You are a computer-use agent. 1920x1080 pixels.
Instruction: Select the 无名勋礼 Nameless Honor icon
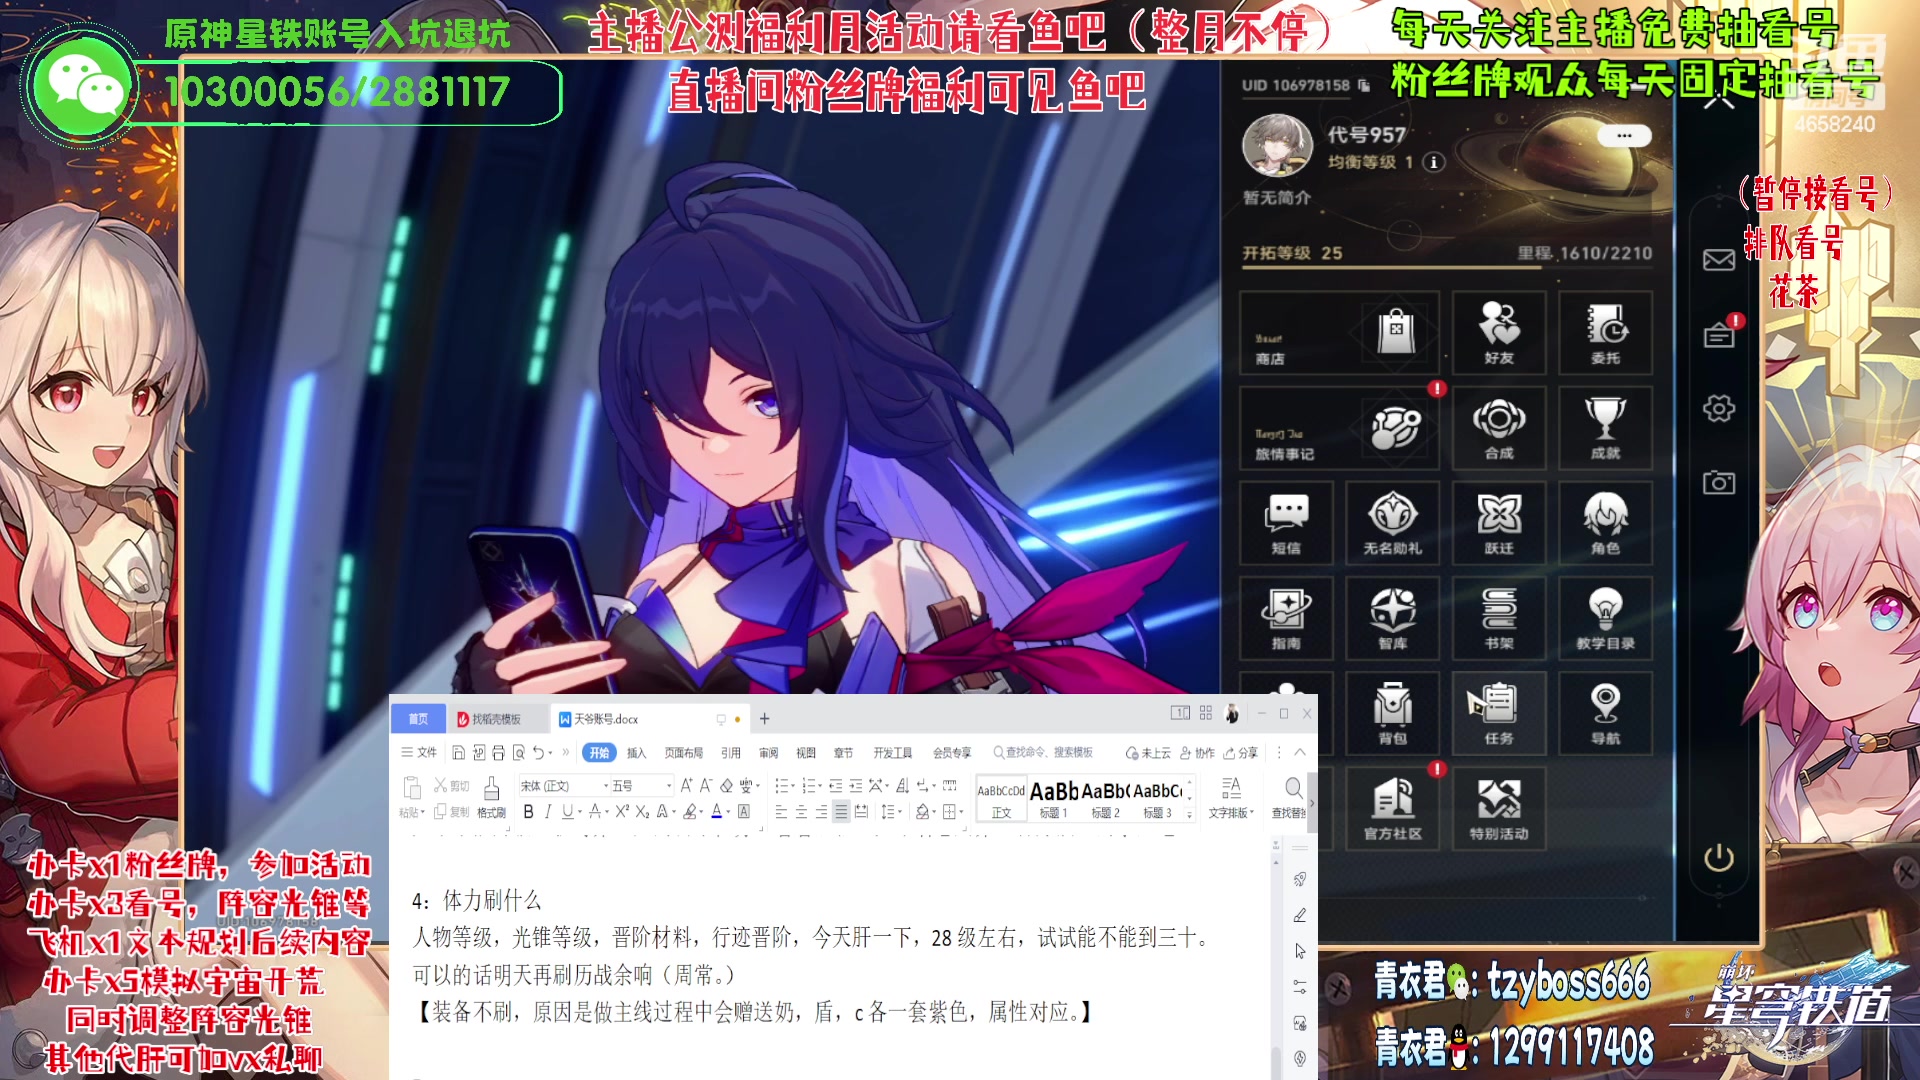click(x=1392, y=523)
